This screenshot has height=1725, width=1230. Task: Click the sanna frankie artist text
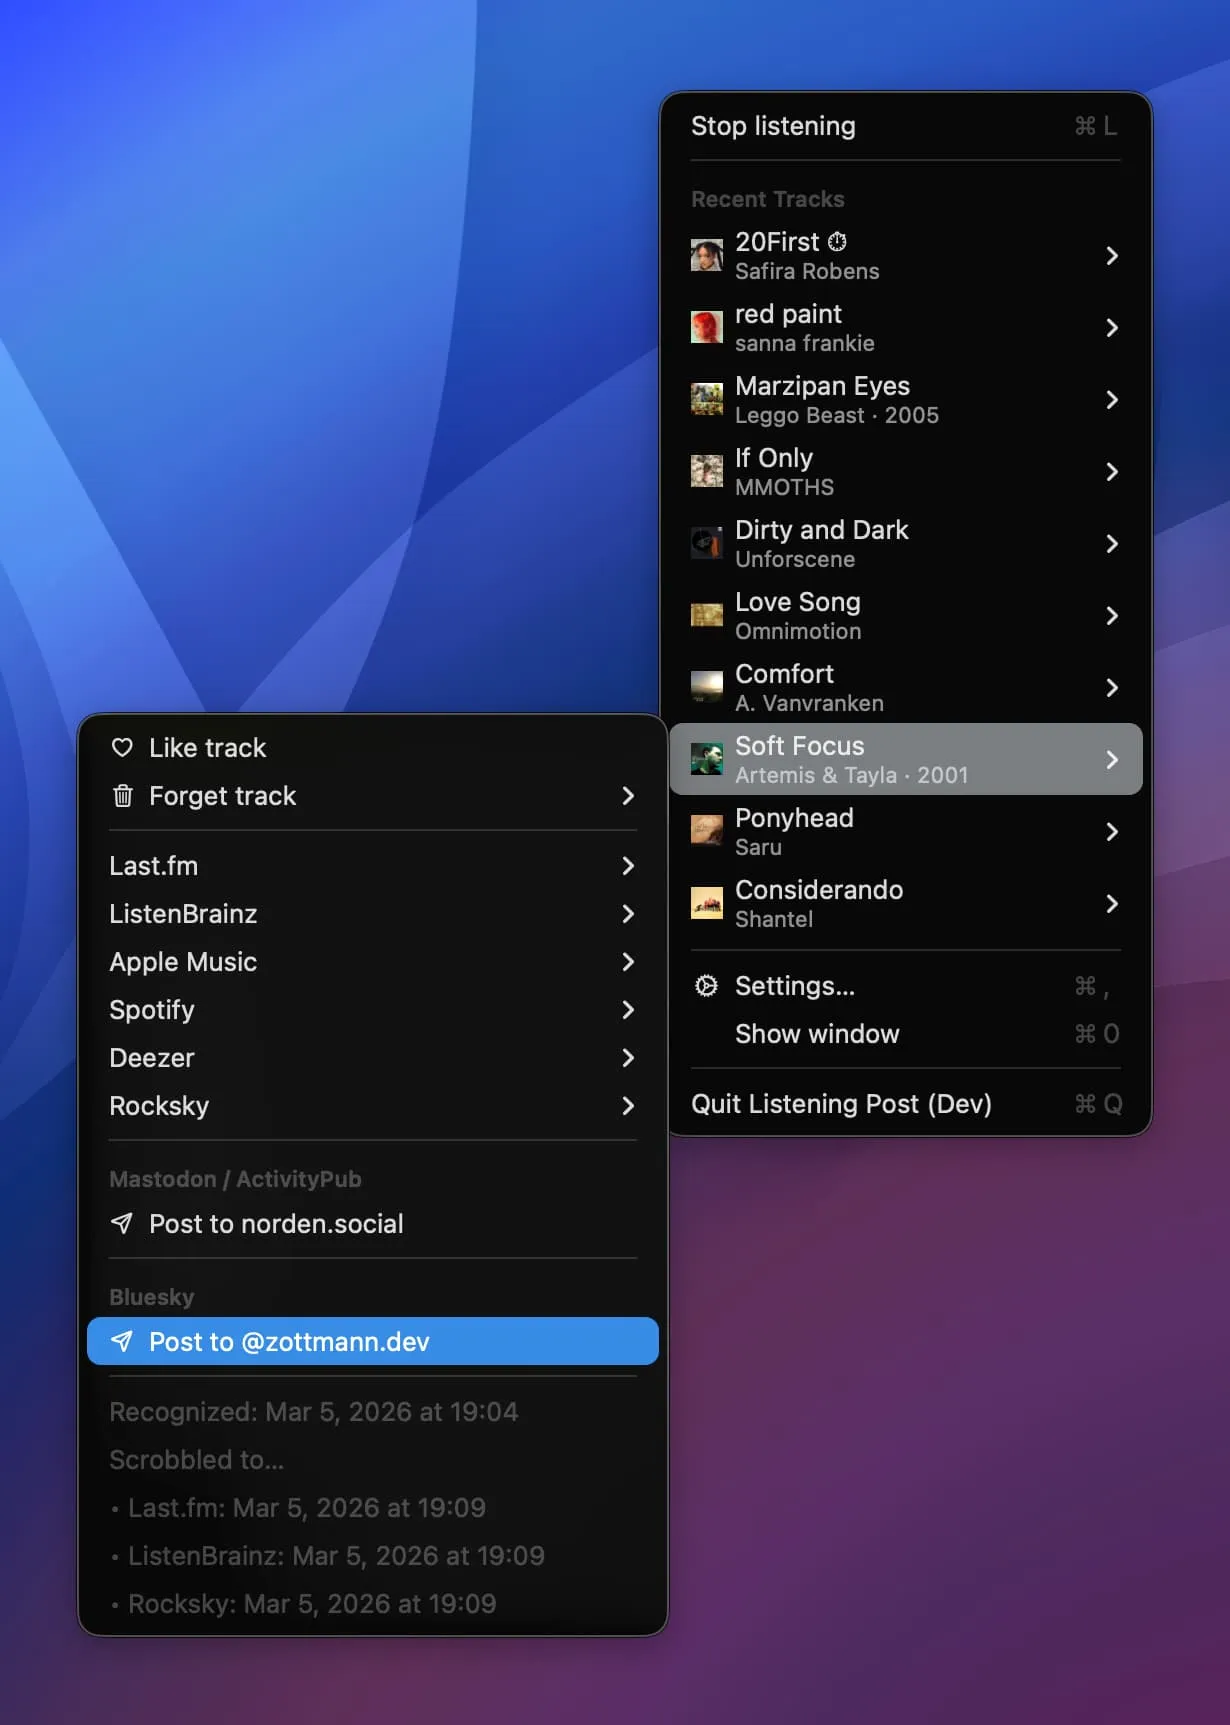tap(805, 344)
